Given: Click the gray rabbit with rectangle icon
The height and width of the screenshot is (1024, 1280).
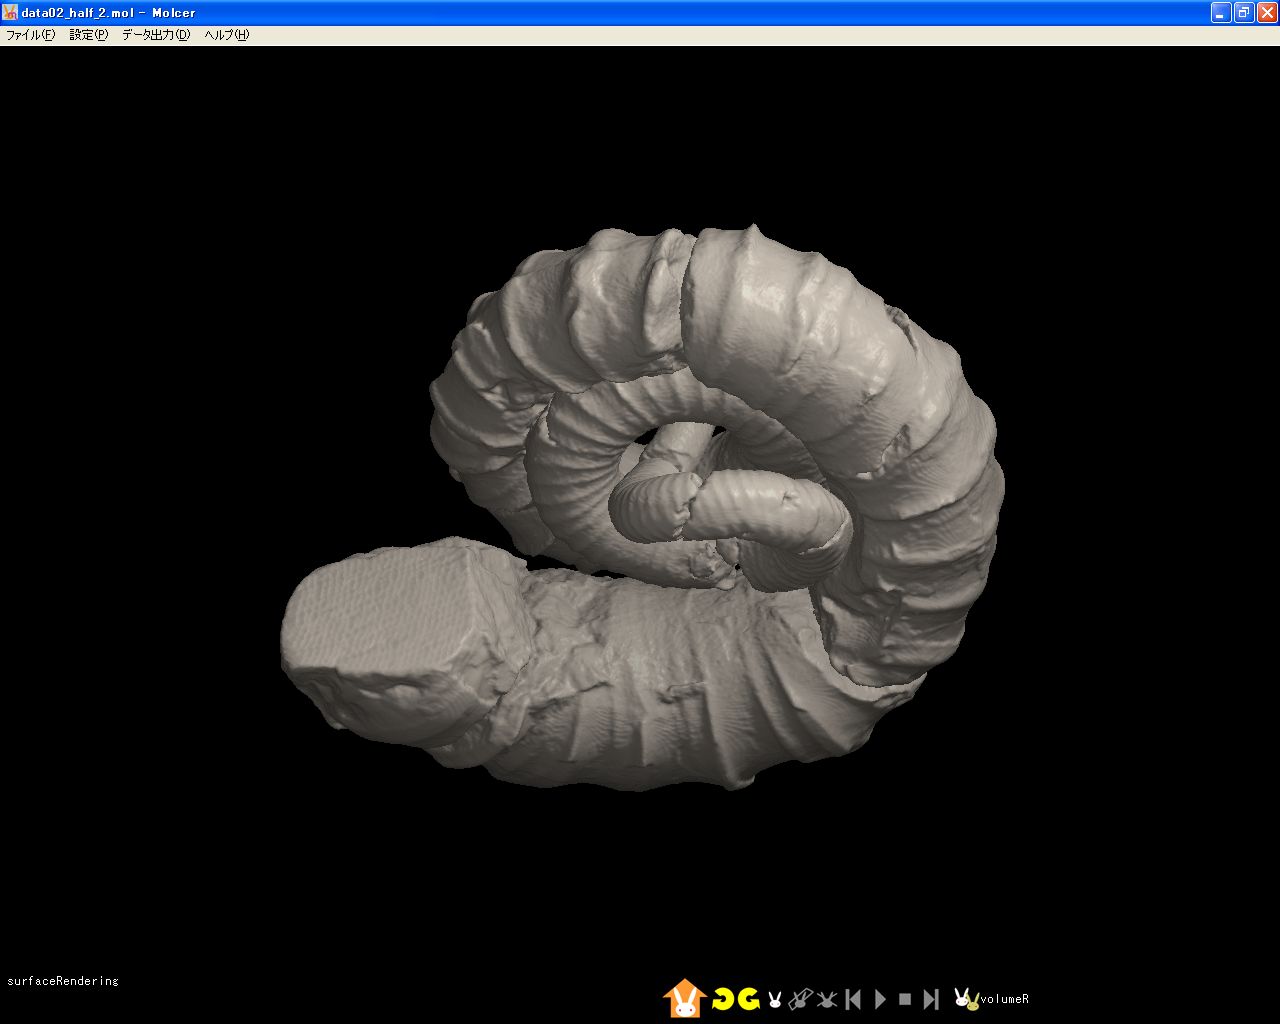Looking at the screenshot, I should [x=800, y=998].
